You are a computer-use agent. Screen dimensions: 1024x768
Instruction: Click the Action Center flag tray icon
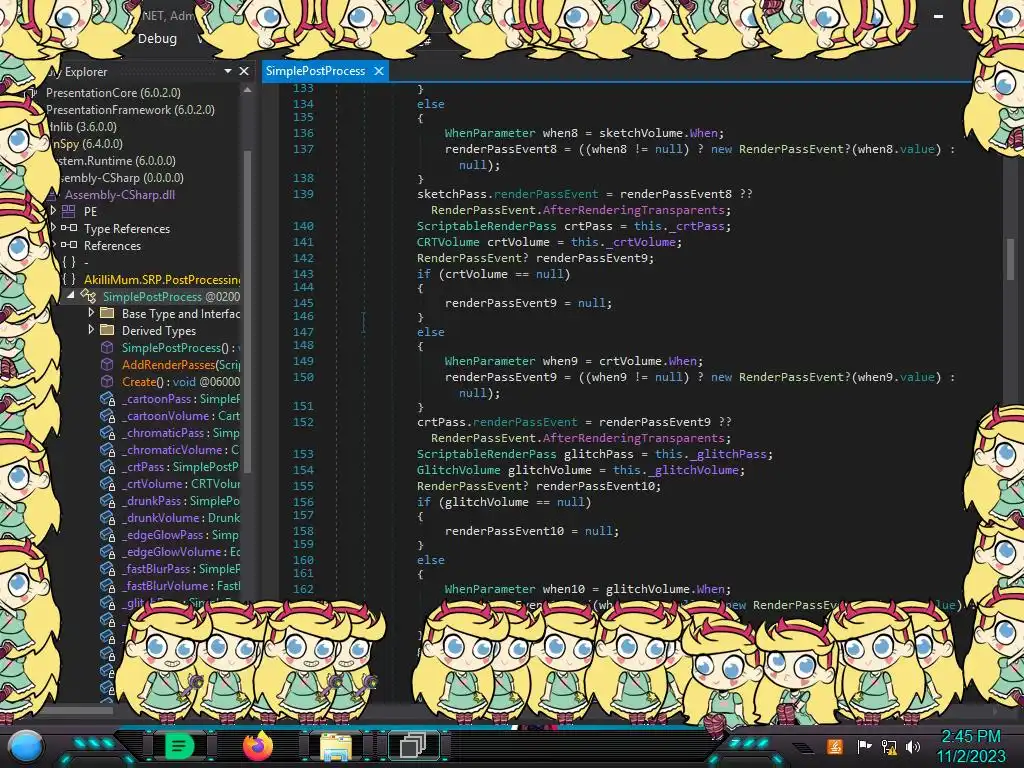(x=865, y=746)
